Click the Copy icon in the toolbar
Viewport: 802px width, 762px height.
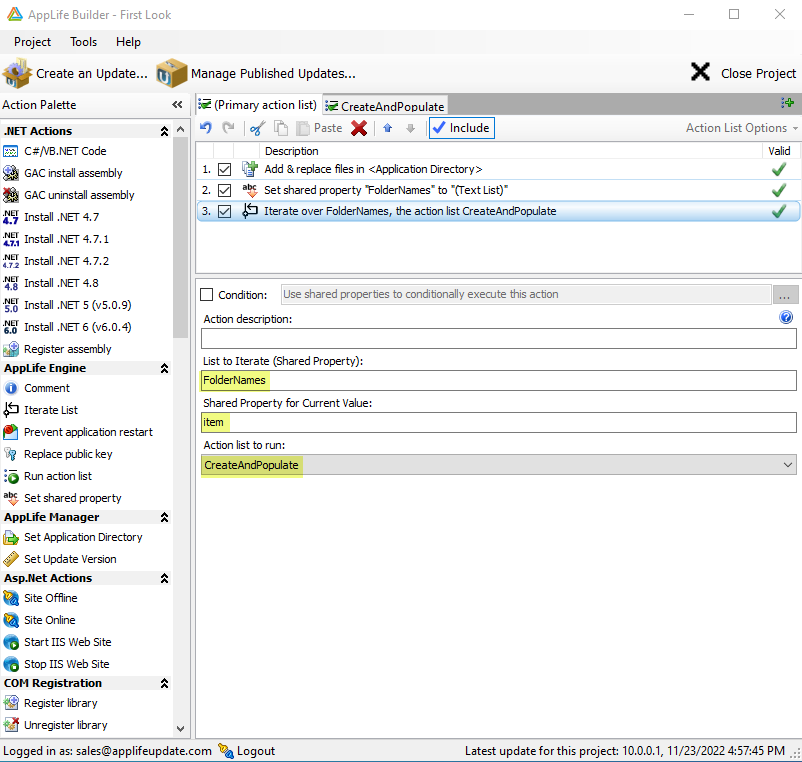(281, 128)
